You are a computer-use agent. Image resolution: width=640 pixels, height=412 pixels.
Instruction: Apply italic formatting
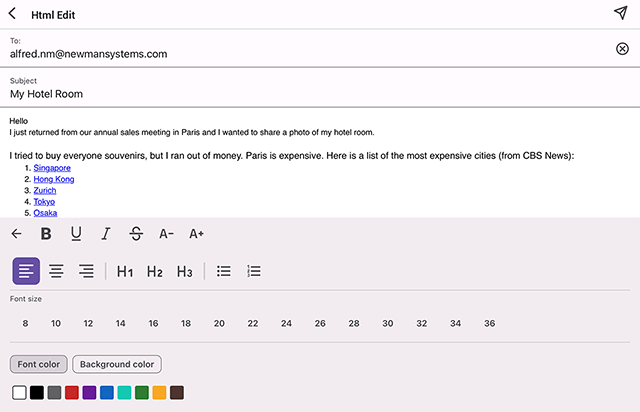point(106,233)
